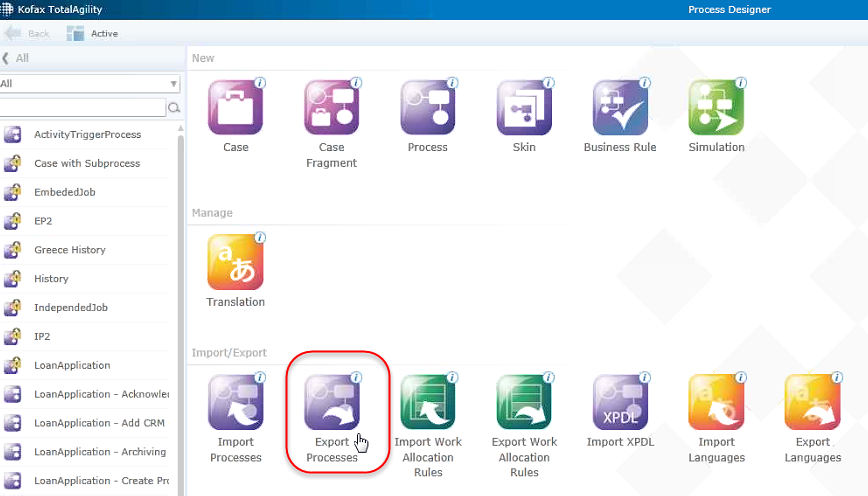Select the Import Processes icon
This screenshot has width=868, height=496.
click(x=236, y=403)
